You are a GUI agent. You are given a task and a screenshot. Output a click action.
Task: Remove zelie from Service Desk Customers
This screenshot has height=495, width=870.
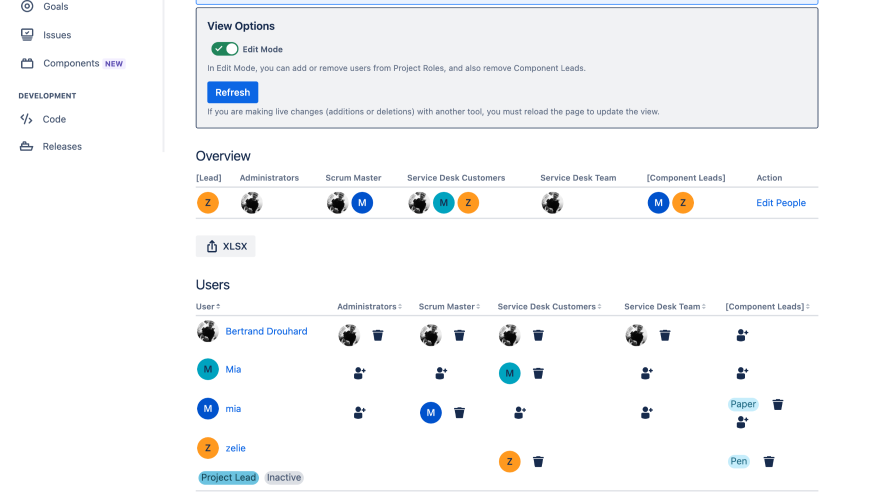538,461
